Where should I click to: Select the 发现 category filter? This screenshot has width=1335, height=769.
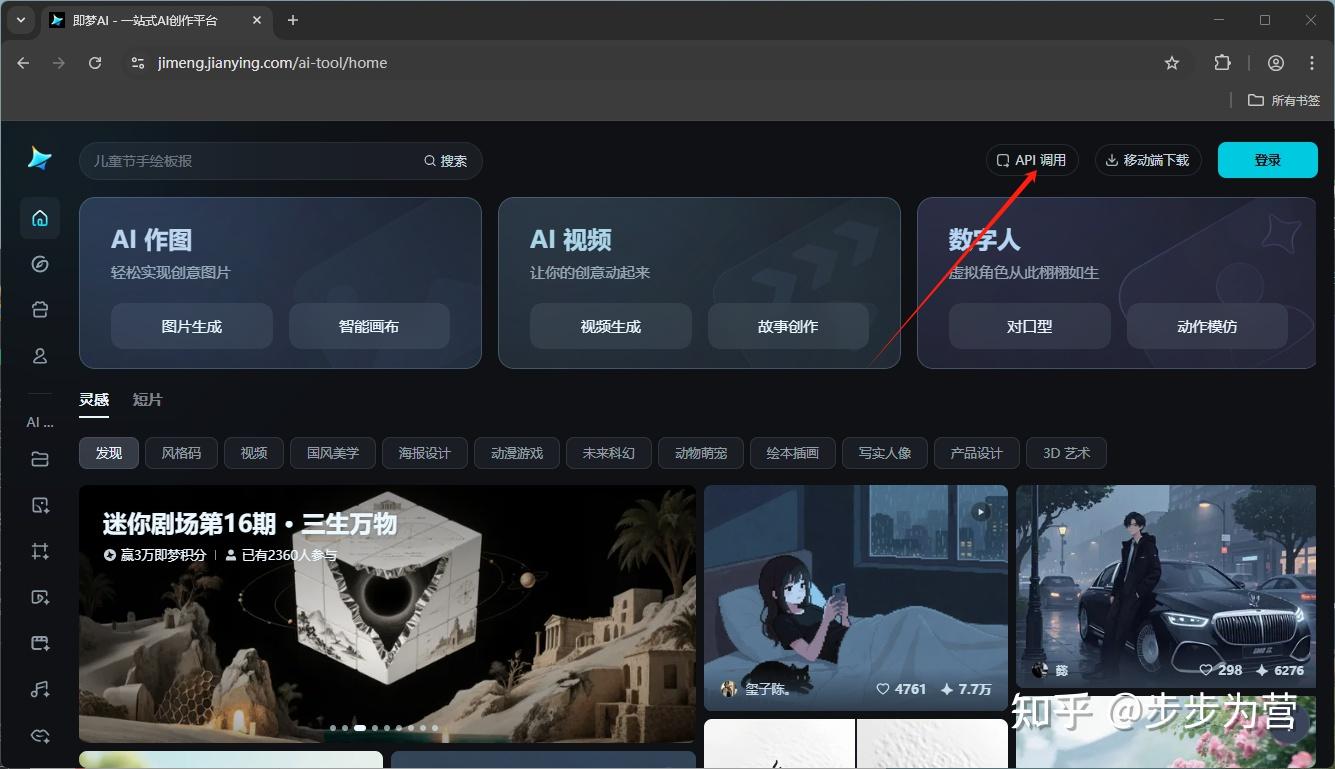pyautogui.click(x=109, y=453)
